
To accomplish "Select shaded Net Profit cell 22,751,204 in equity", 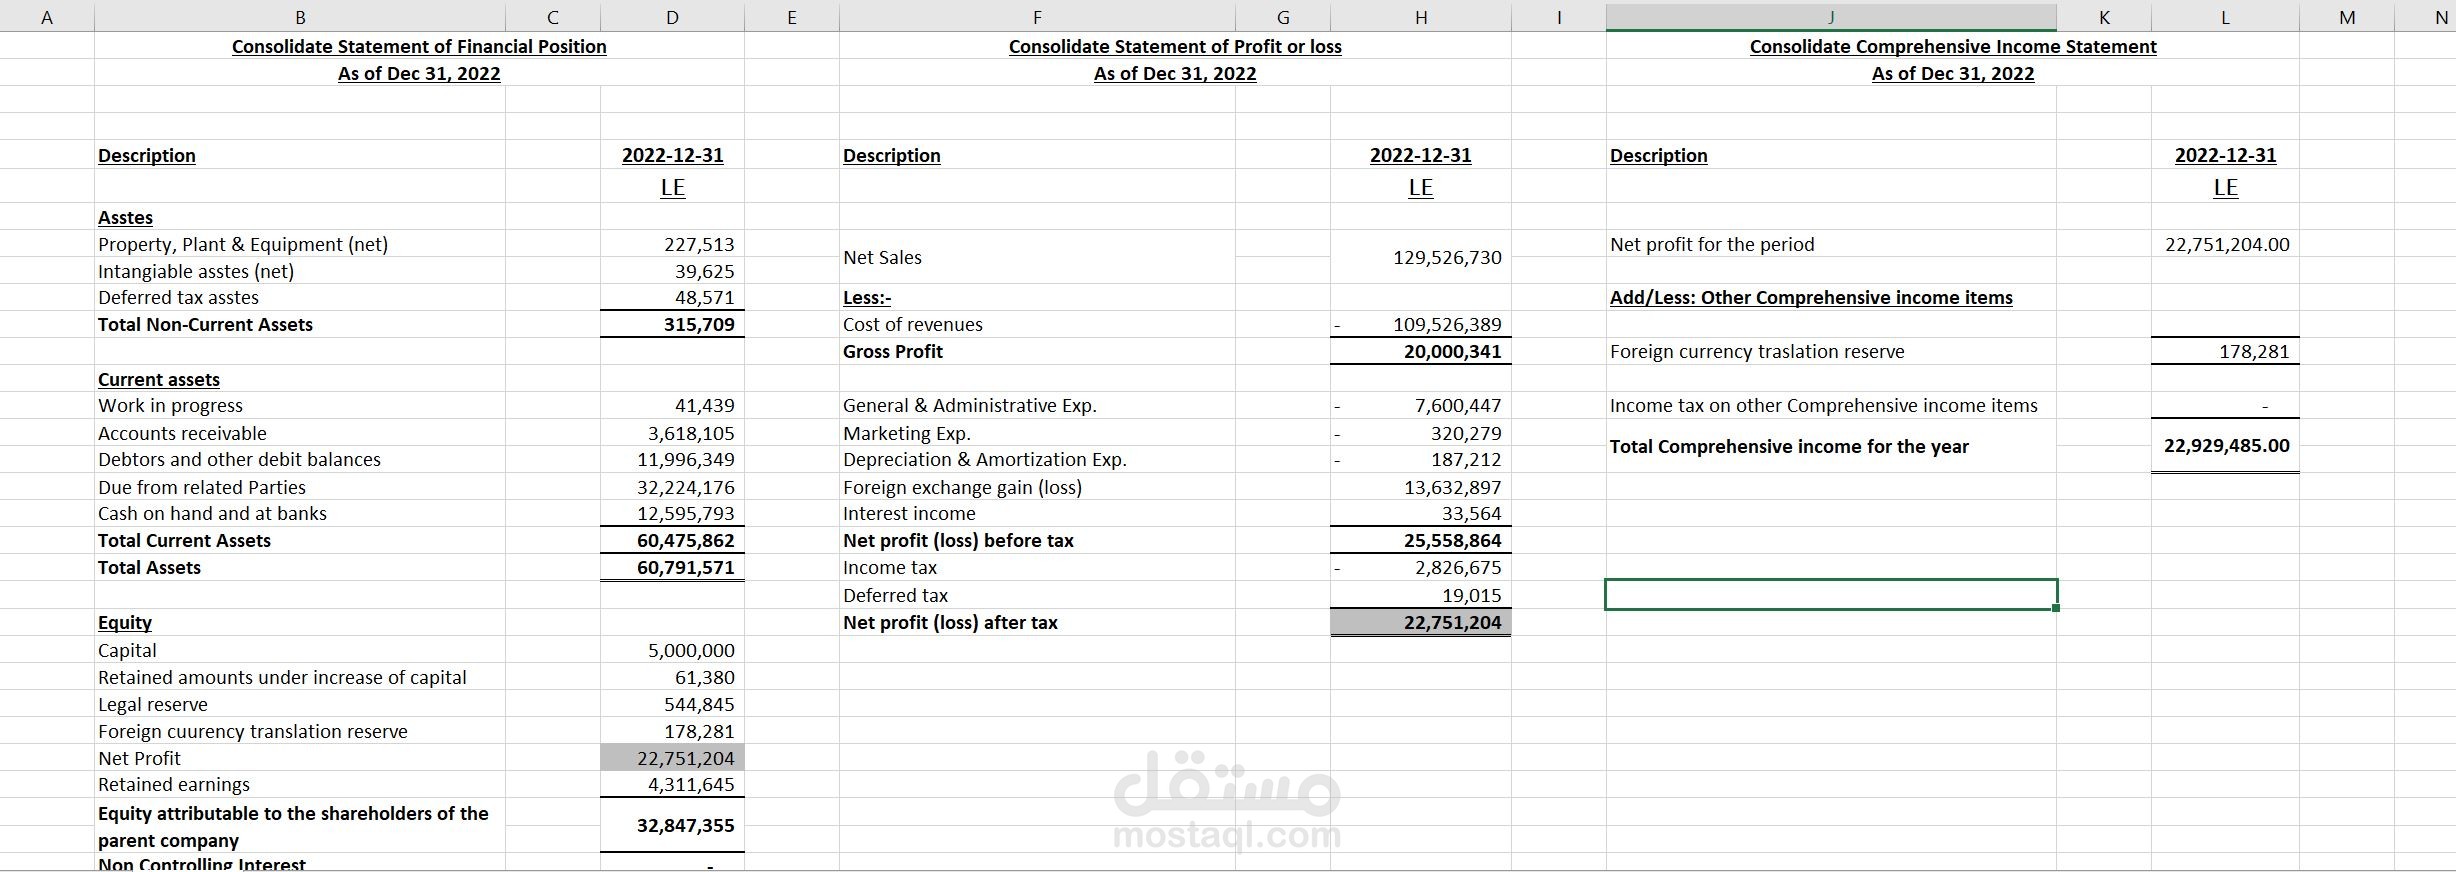I will 672,758.
